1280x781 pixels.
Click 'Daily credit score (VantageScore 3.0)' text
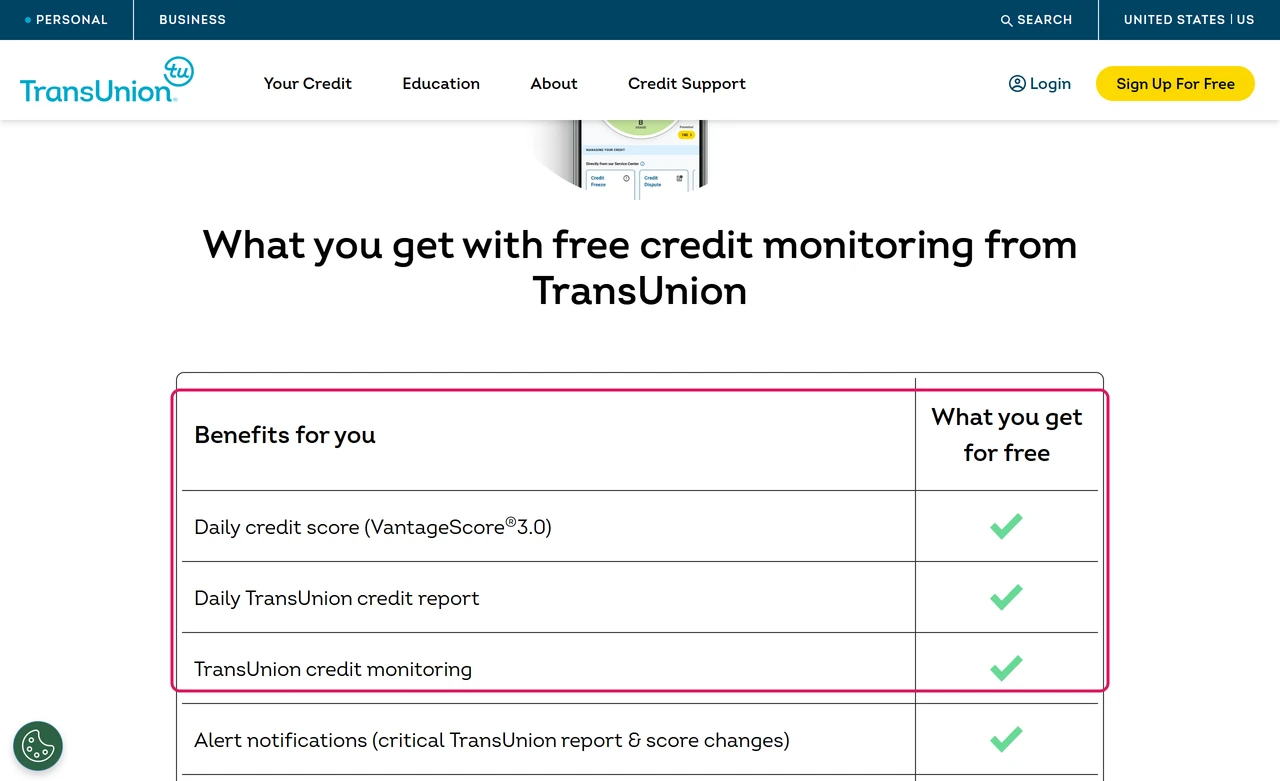[x=373, y=526]
